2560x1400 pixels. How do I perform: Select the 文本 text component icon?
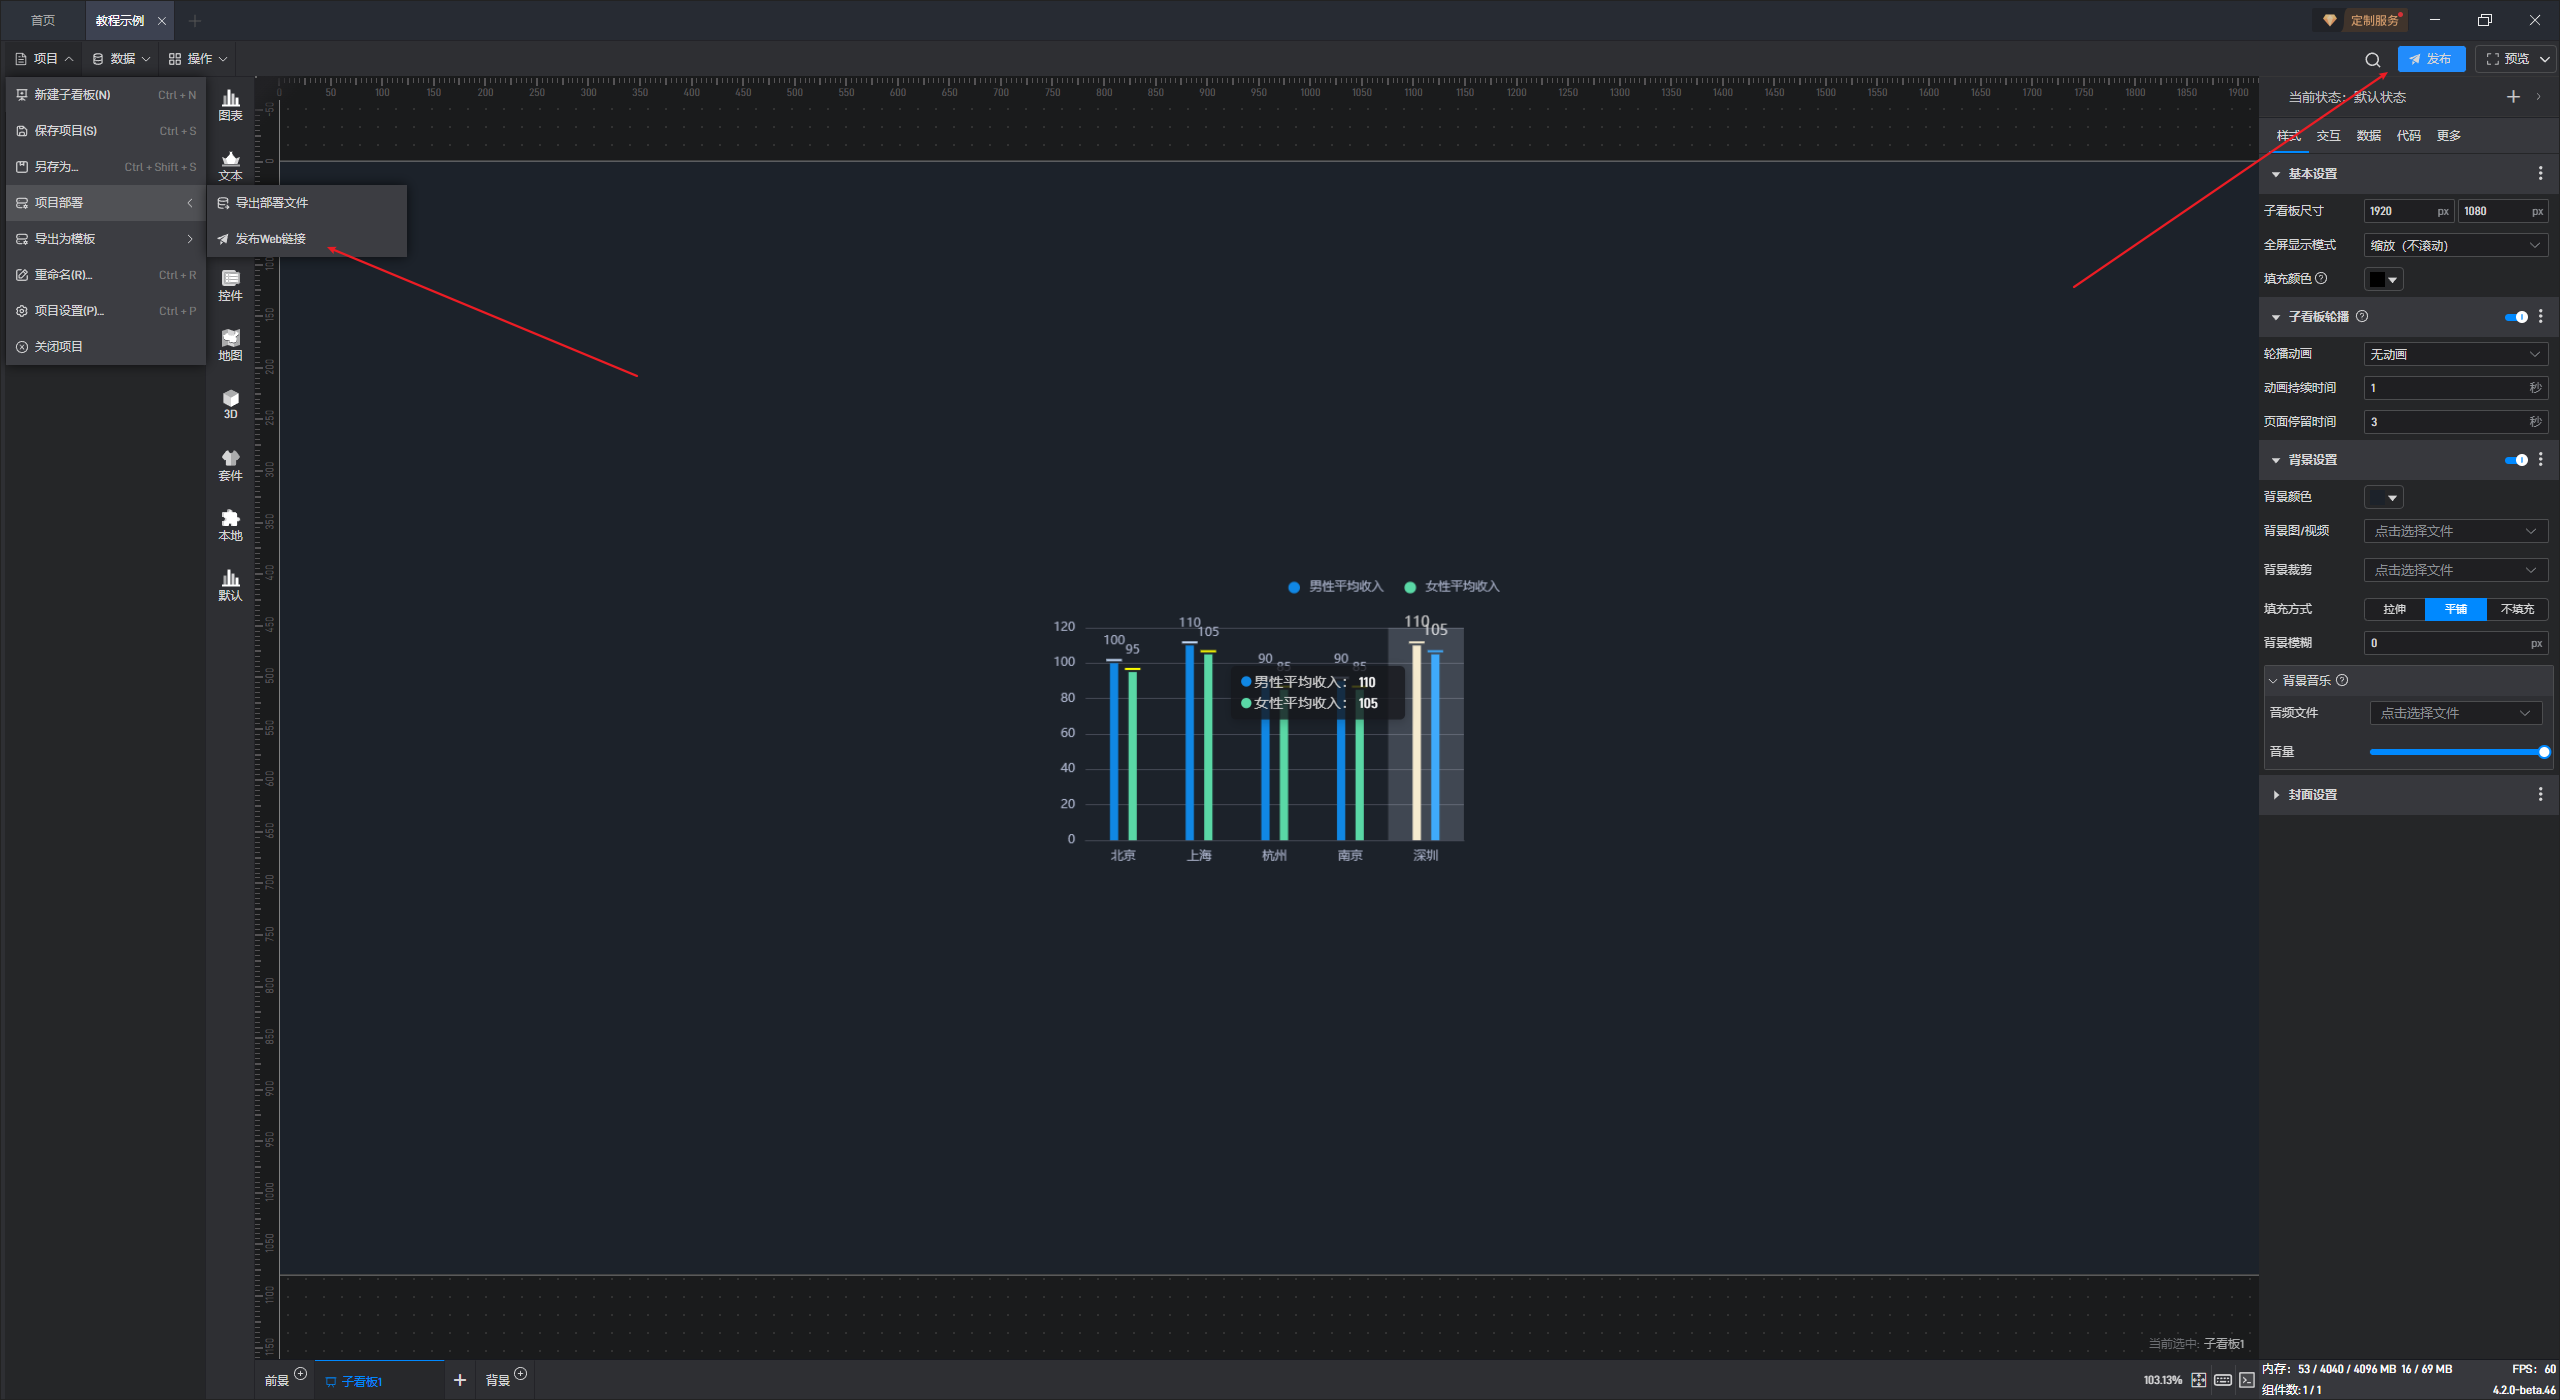(x=230, y=165)
